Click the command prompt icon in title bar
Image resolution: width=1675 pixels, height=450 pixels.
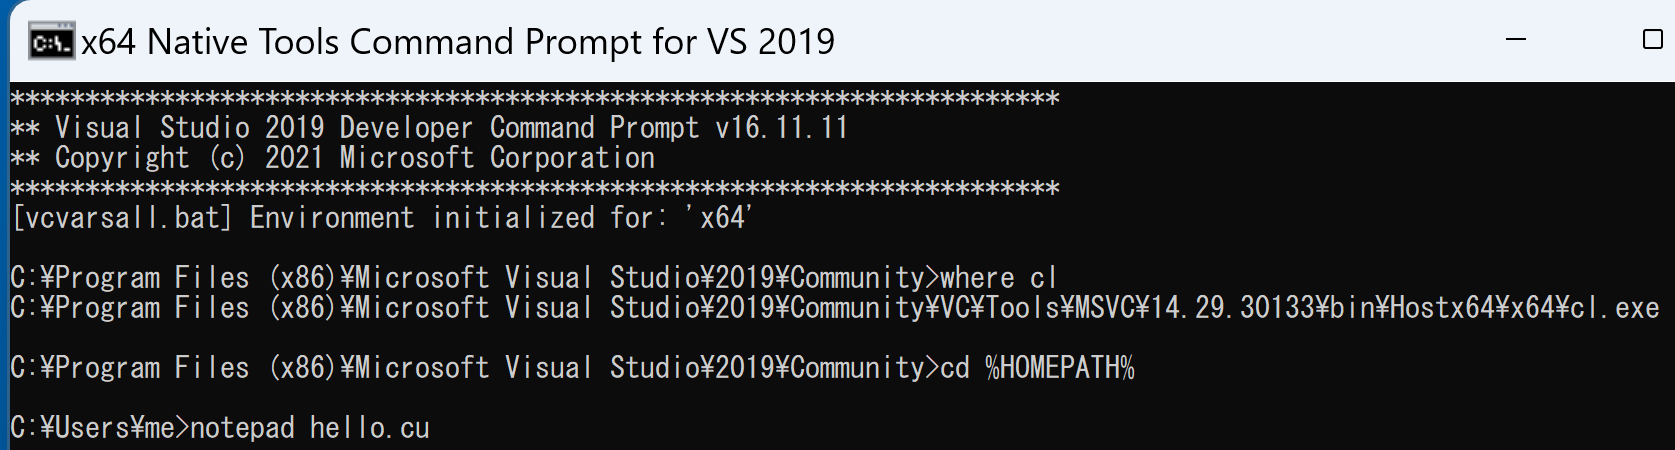coord(51,42)
